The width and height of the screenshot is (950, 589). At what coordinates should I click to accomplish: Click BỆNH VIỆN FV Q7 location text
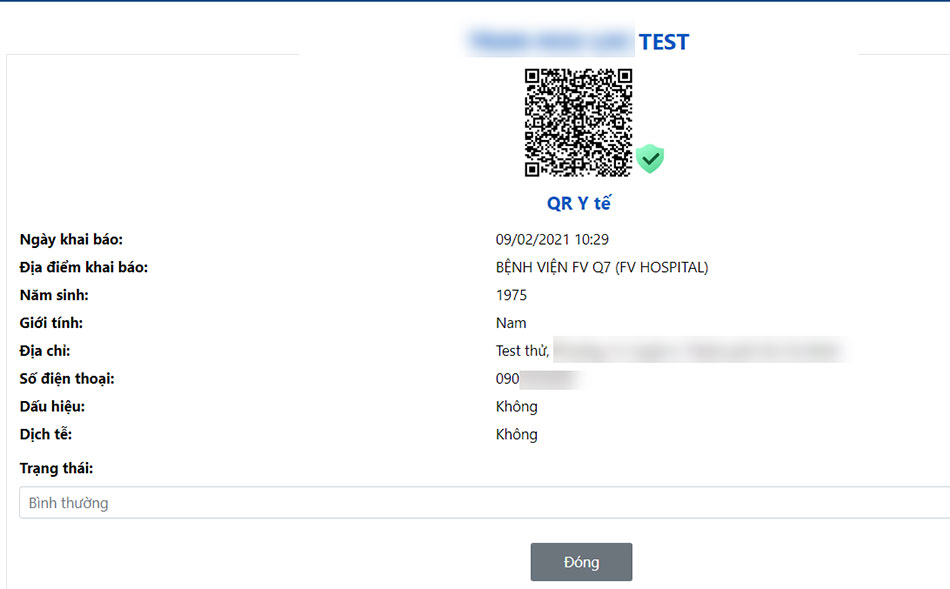click(602, 267)
